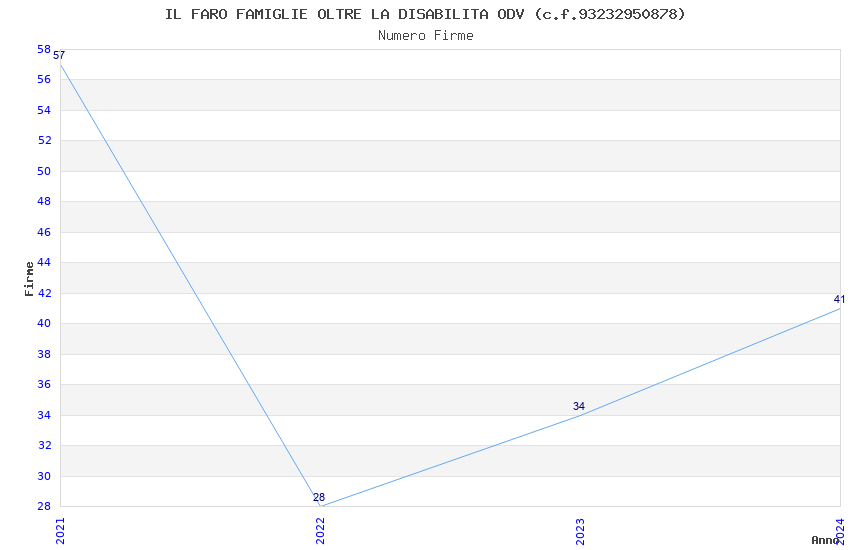The image size is (850, 550).
Task: Click the 50 y-axis tick label
Action: 44,171
